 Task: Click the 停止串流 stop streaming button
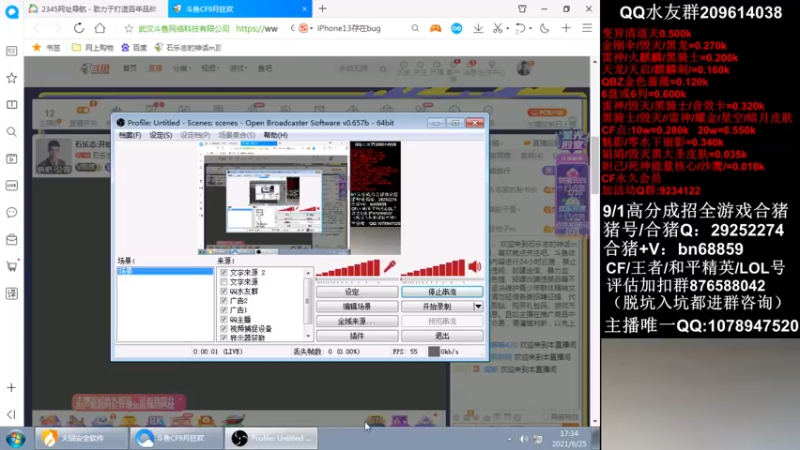pyautogui.click(x=442, y=292)
